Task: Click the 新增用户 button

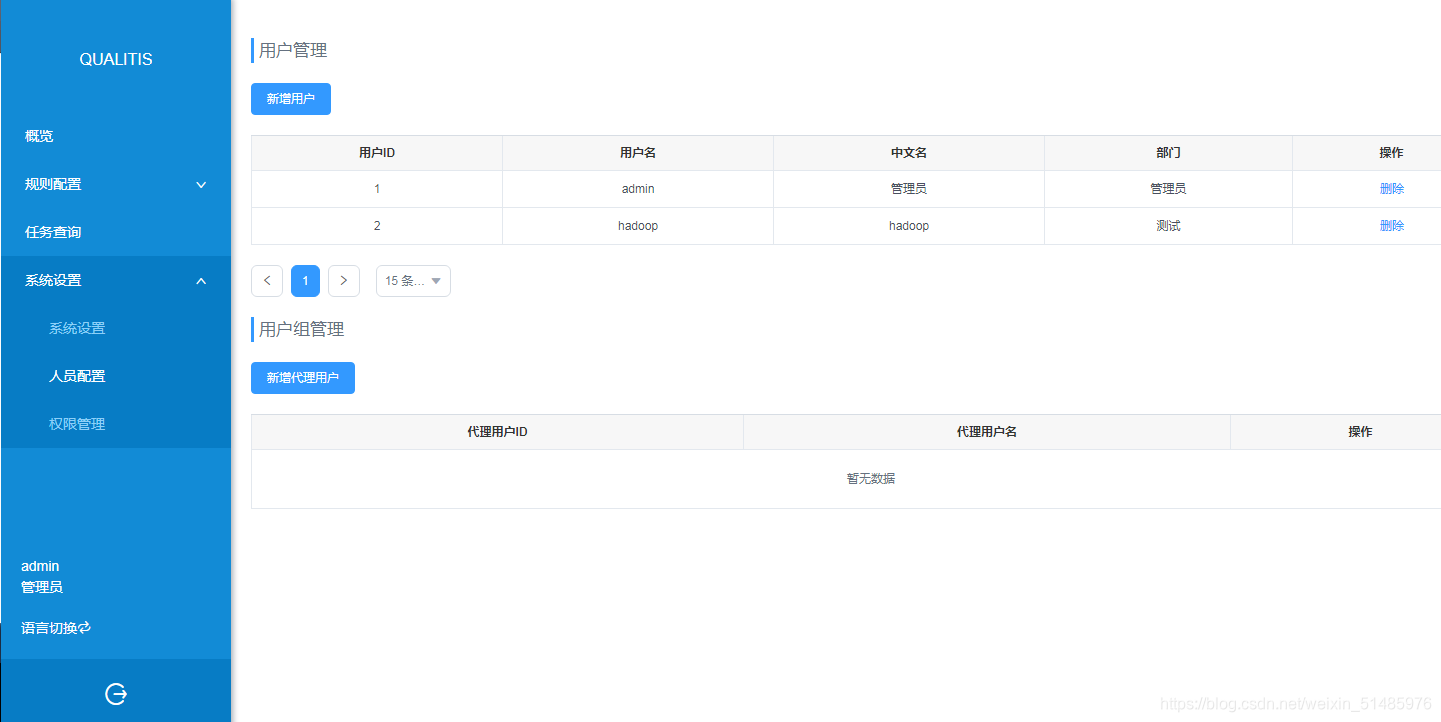Action: tap(290, 99)
